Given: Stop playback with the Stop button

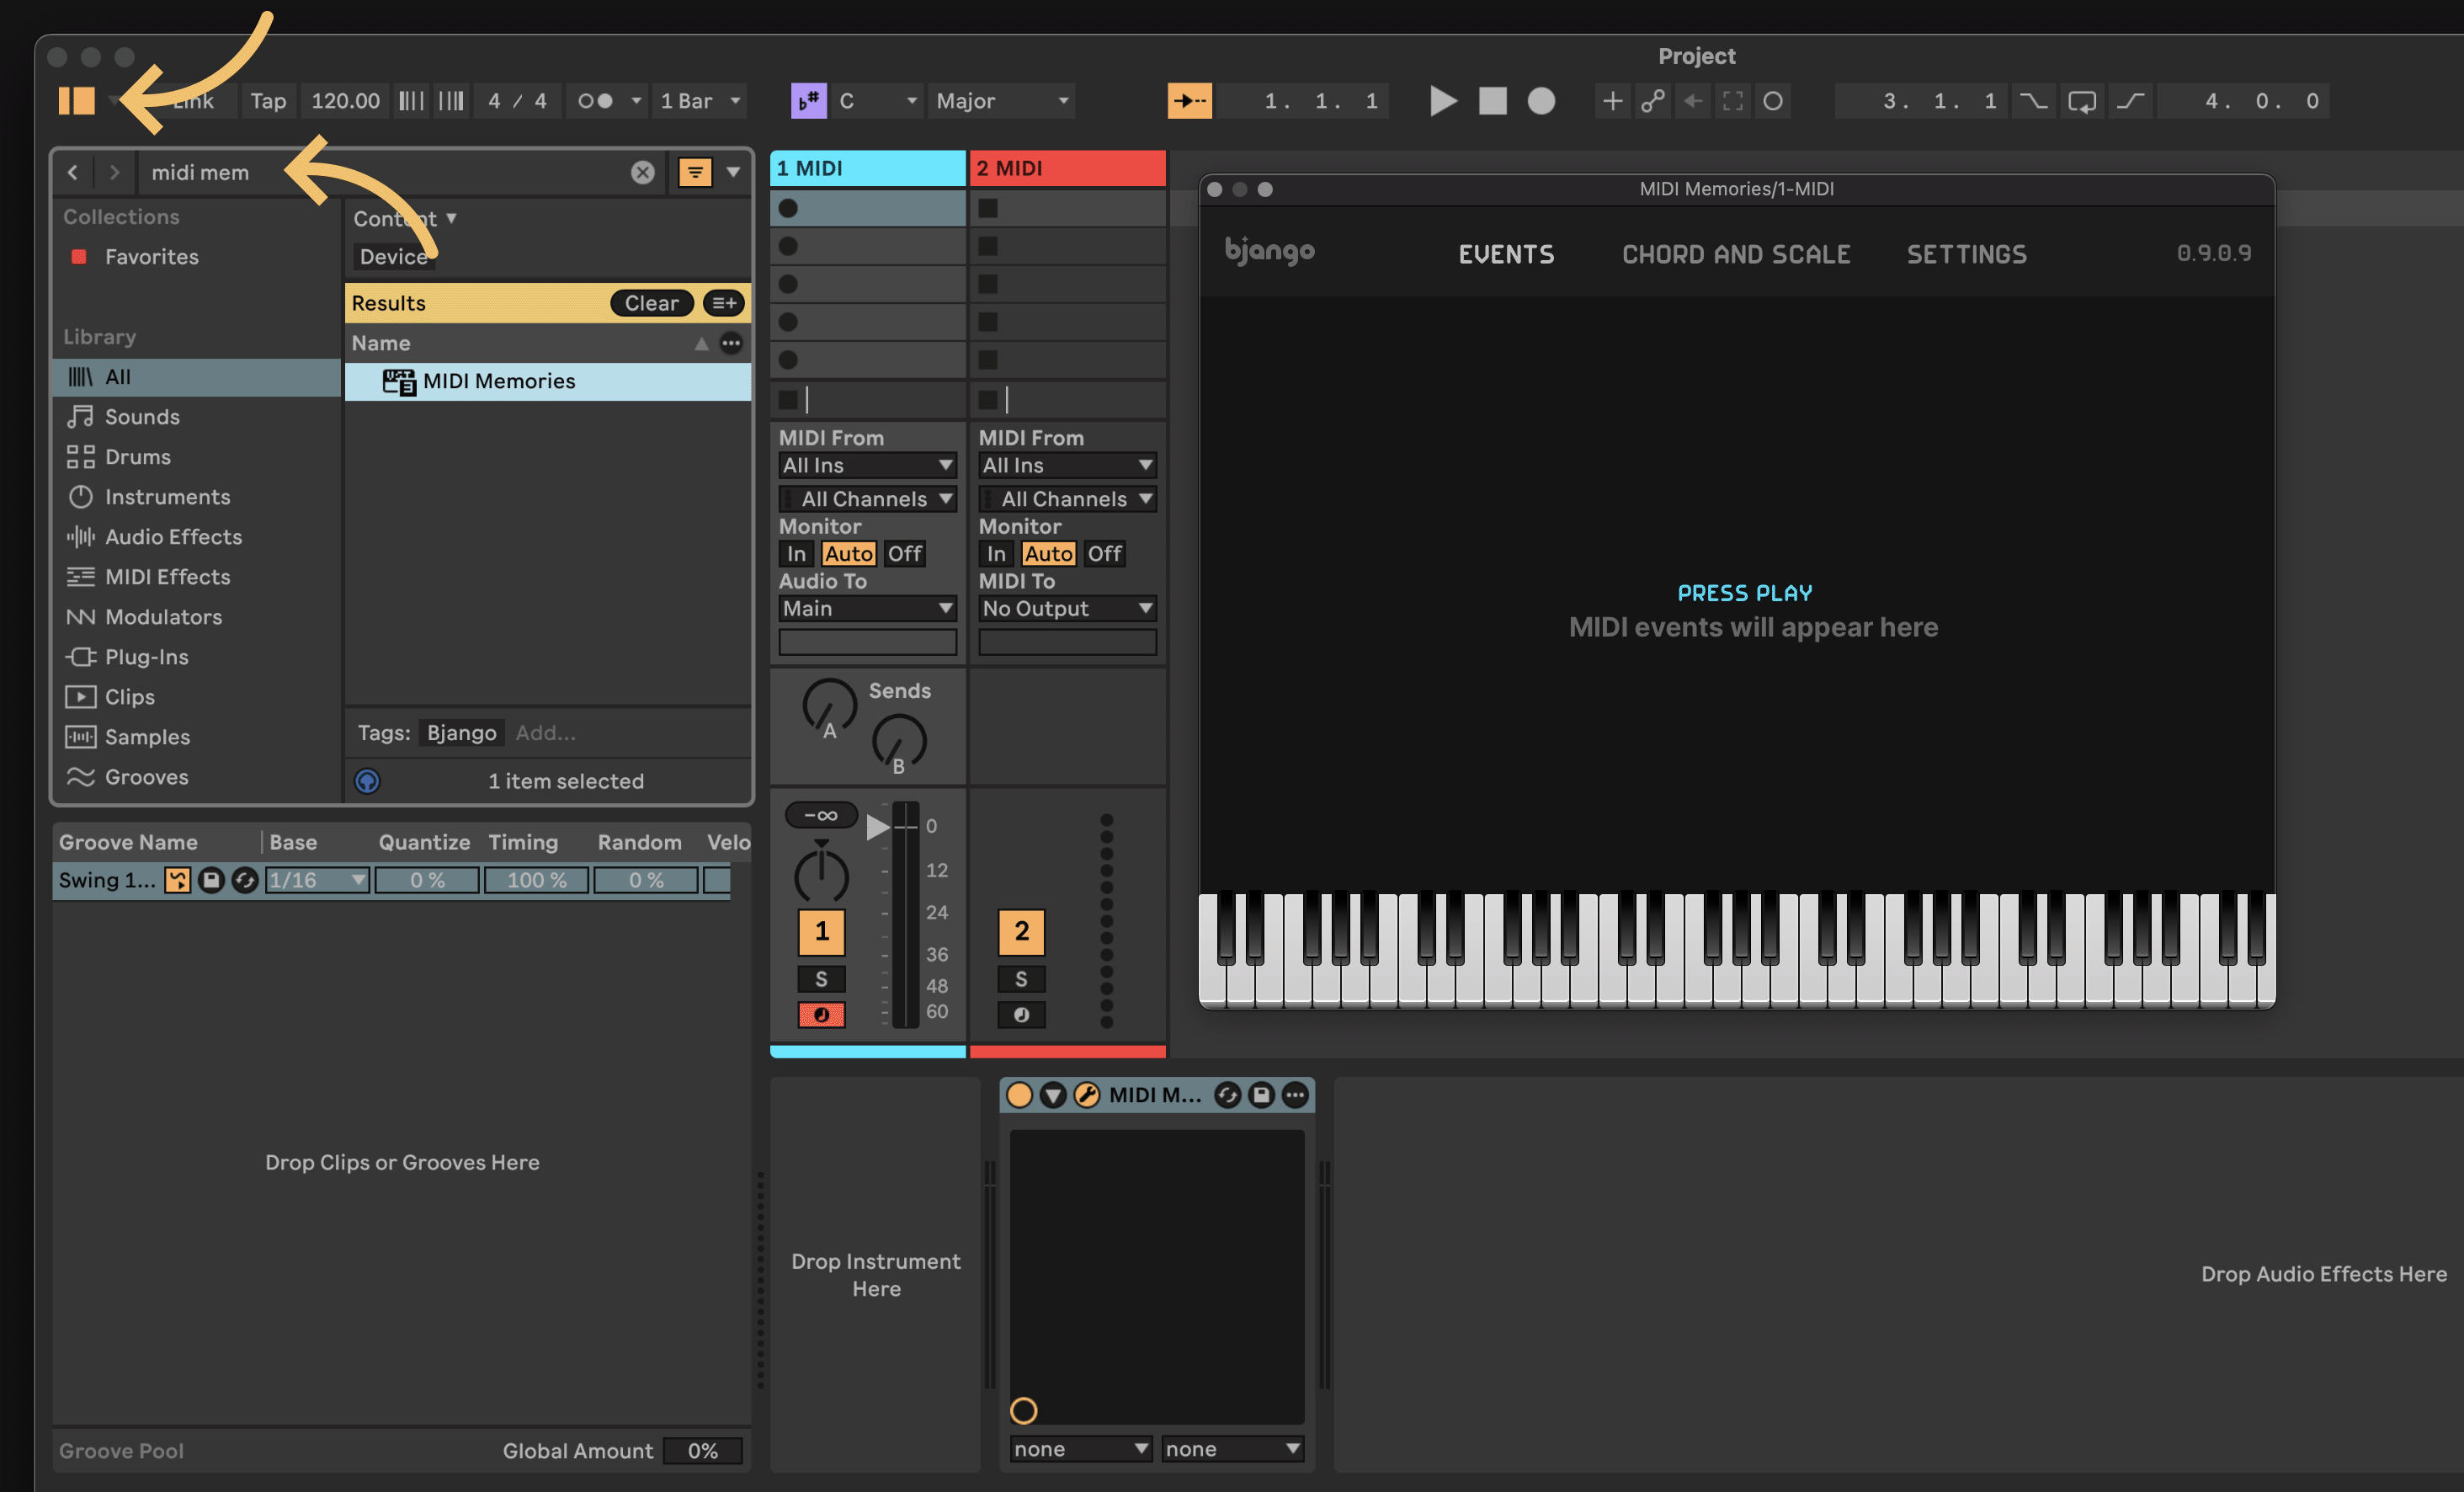Looking at the screenshot, I should click(x=1492, y=101).
